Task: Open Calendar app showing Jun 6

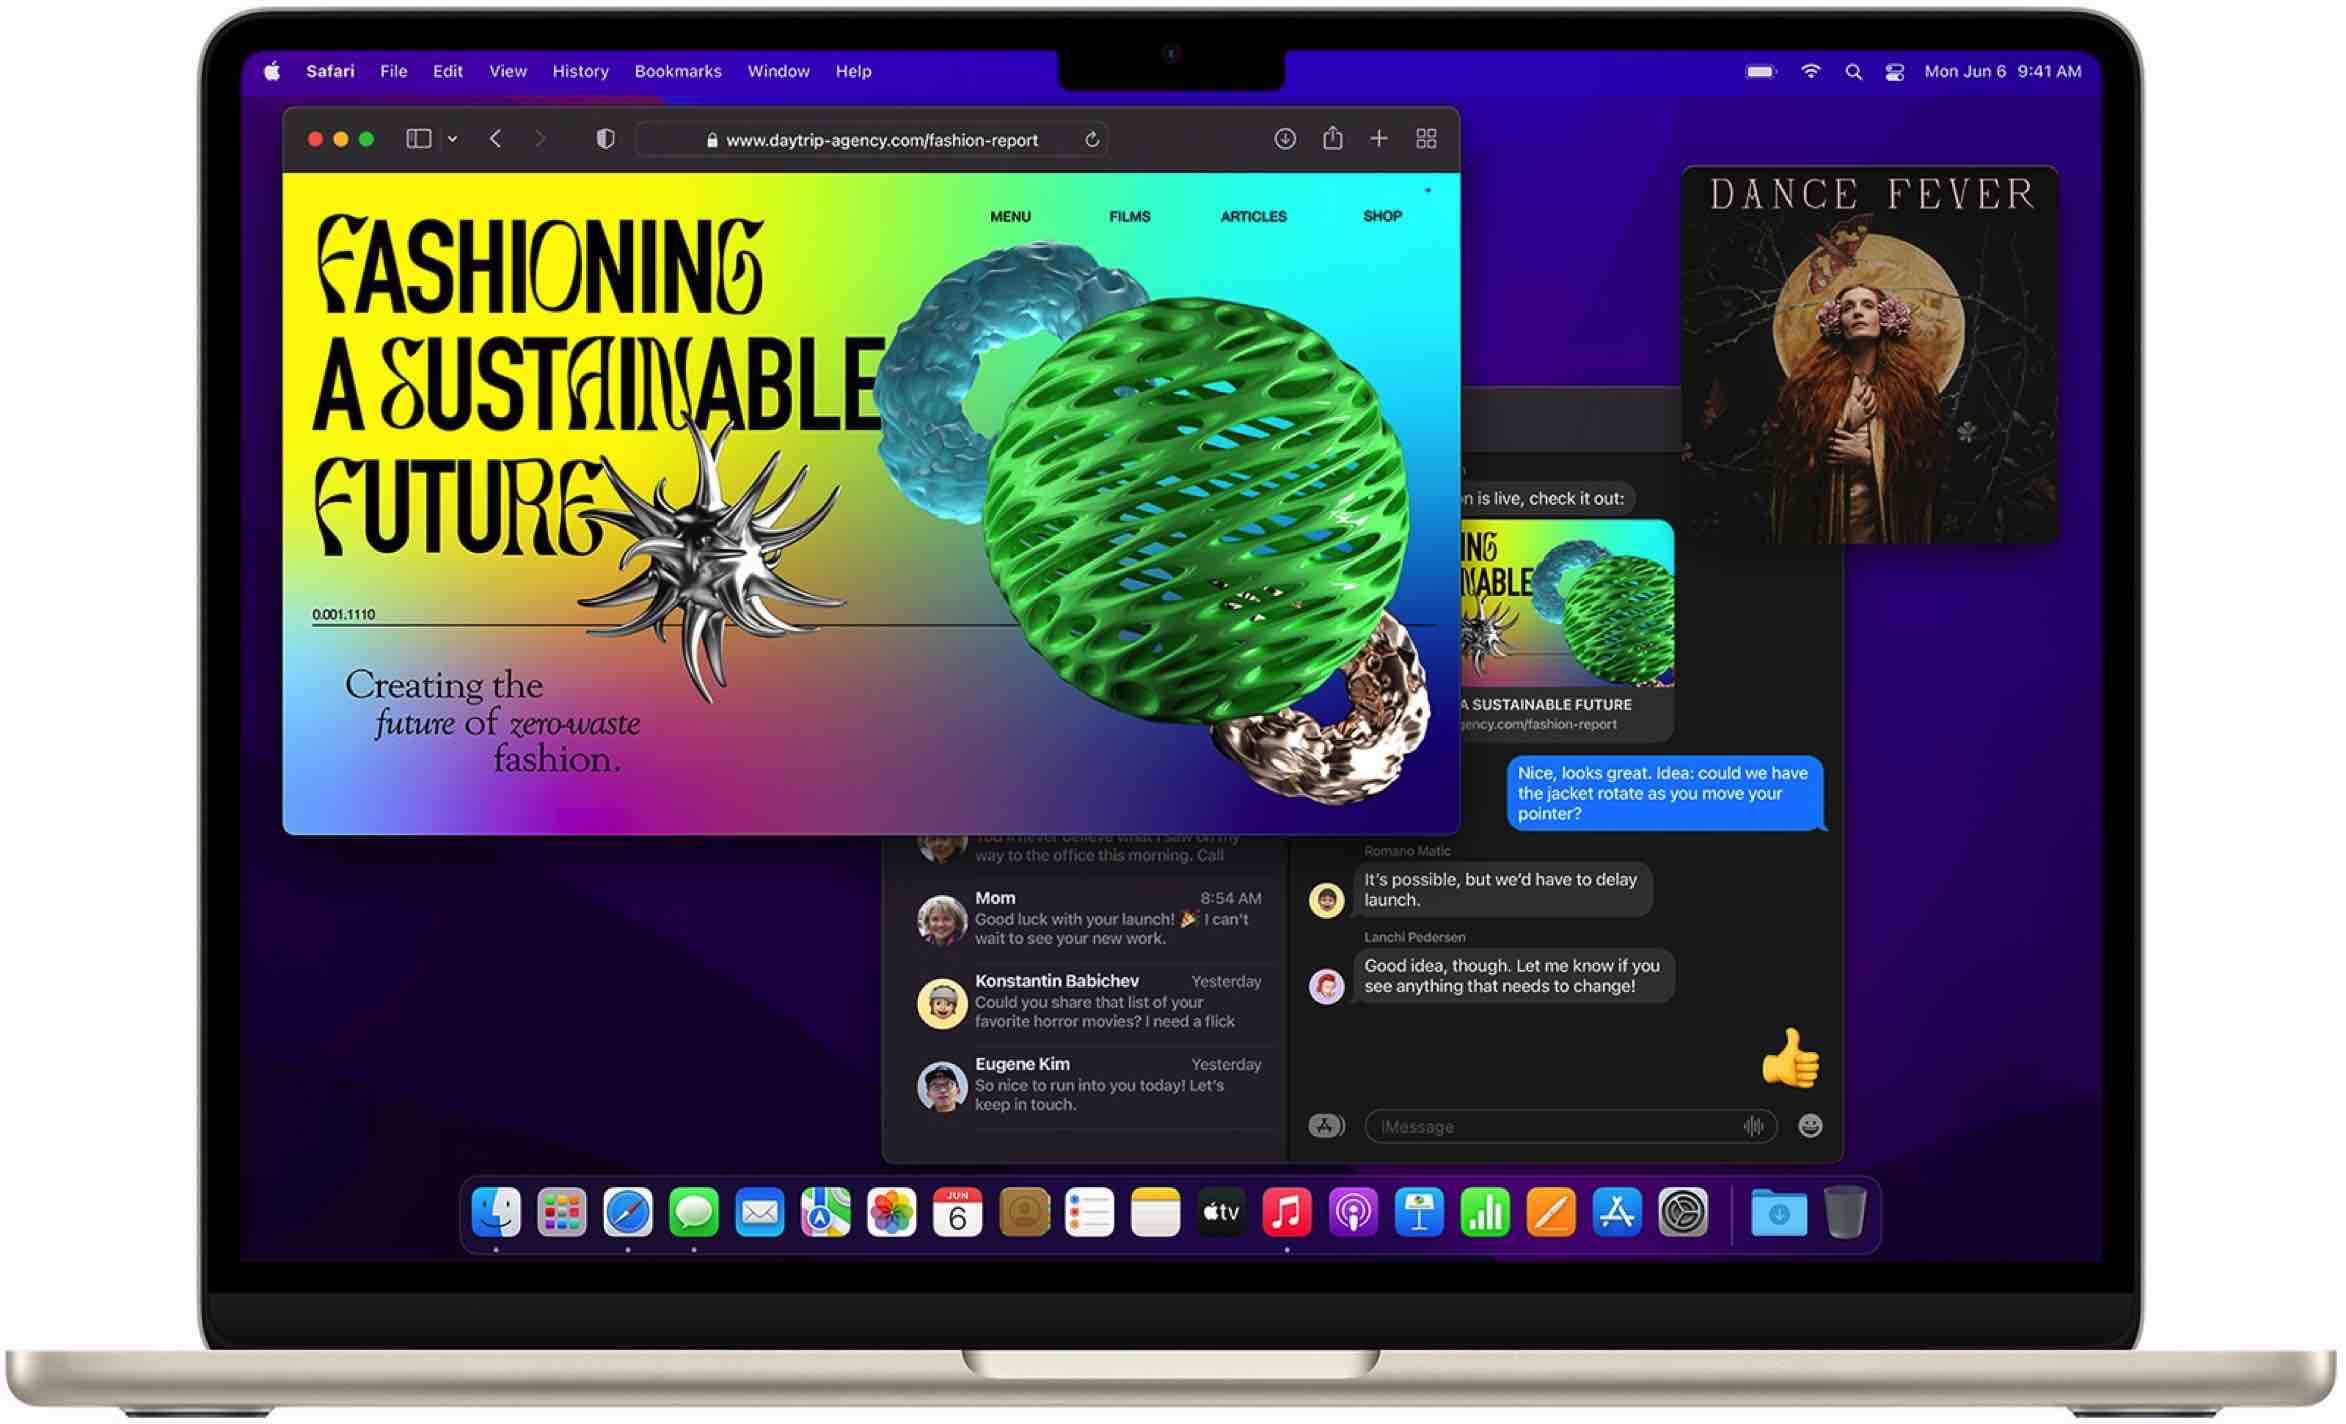Action: pyautogui.click(x=958, y=1213)
